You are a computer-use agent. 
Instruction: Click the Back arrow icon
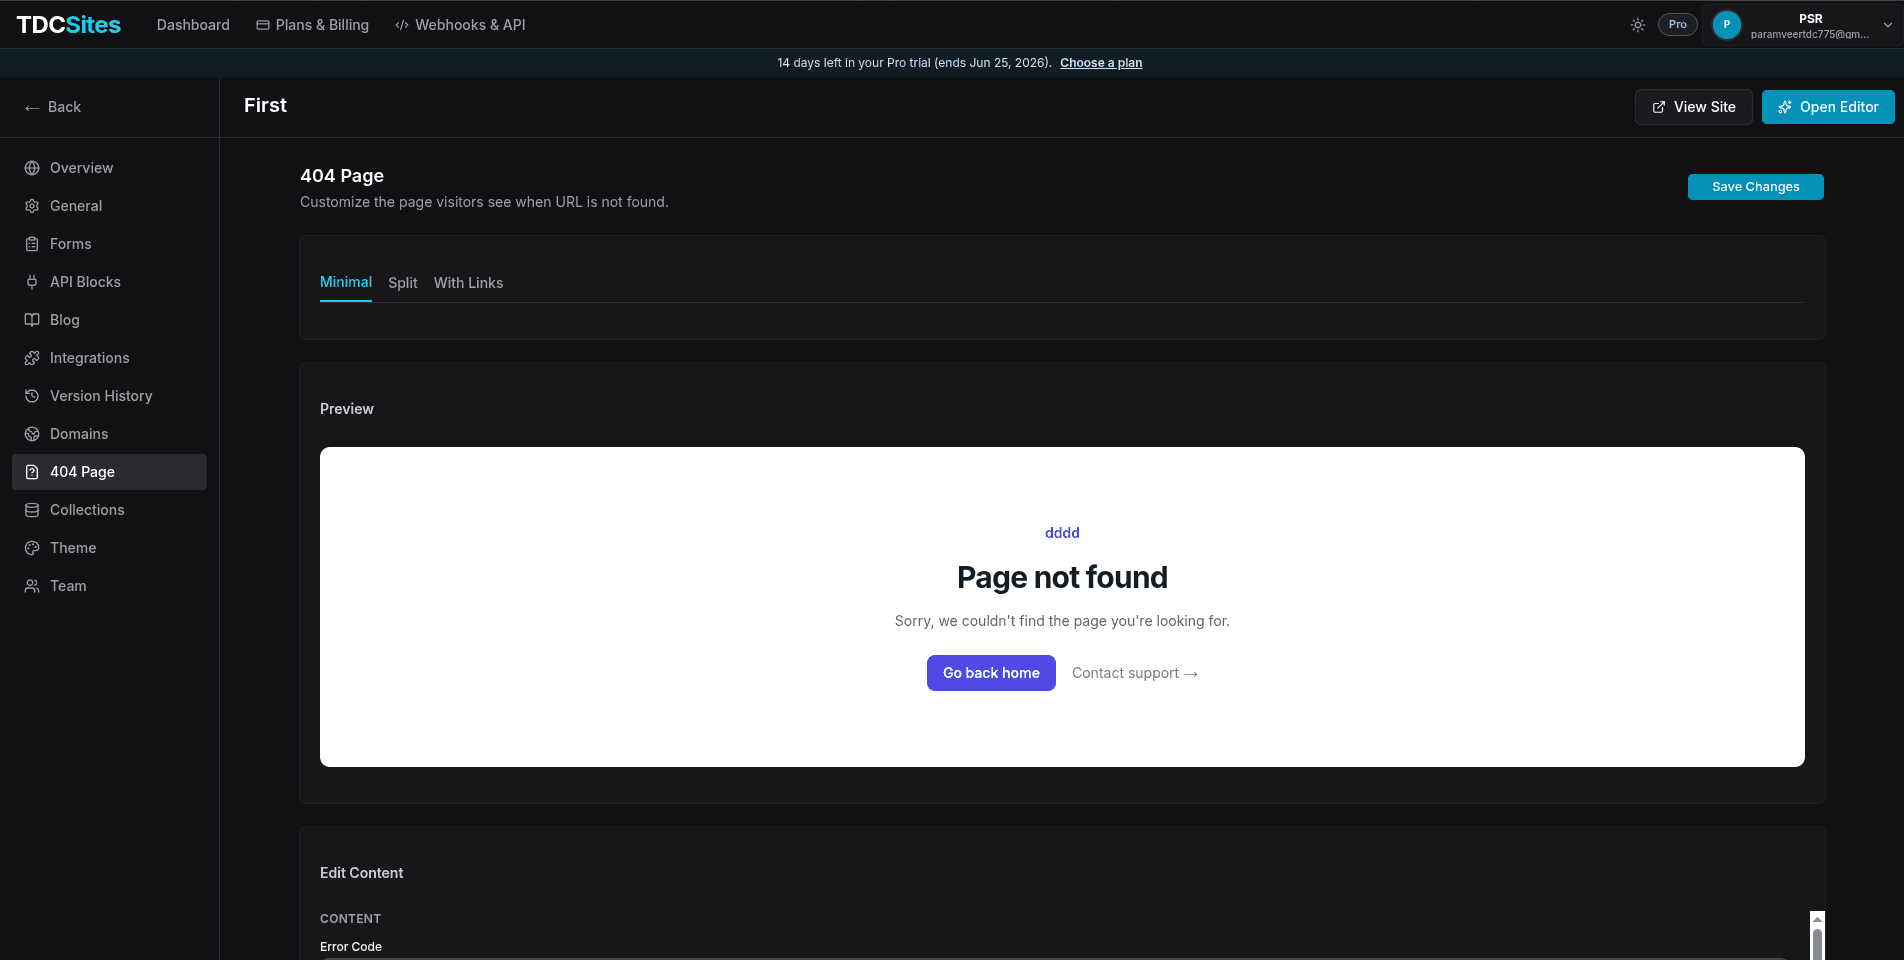(x=32, y=107)
